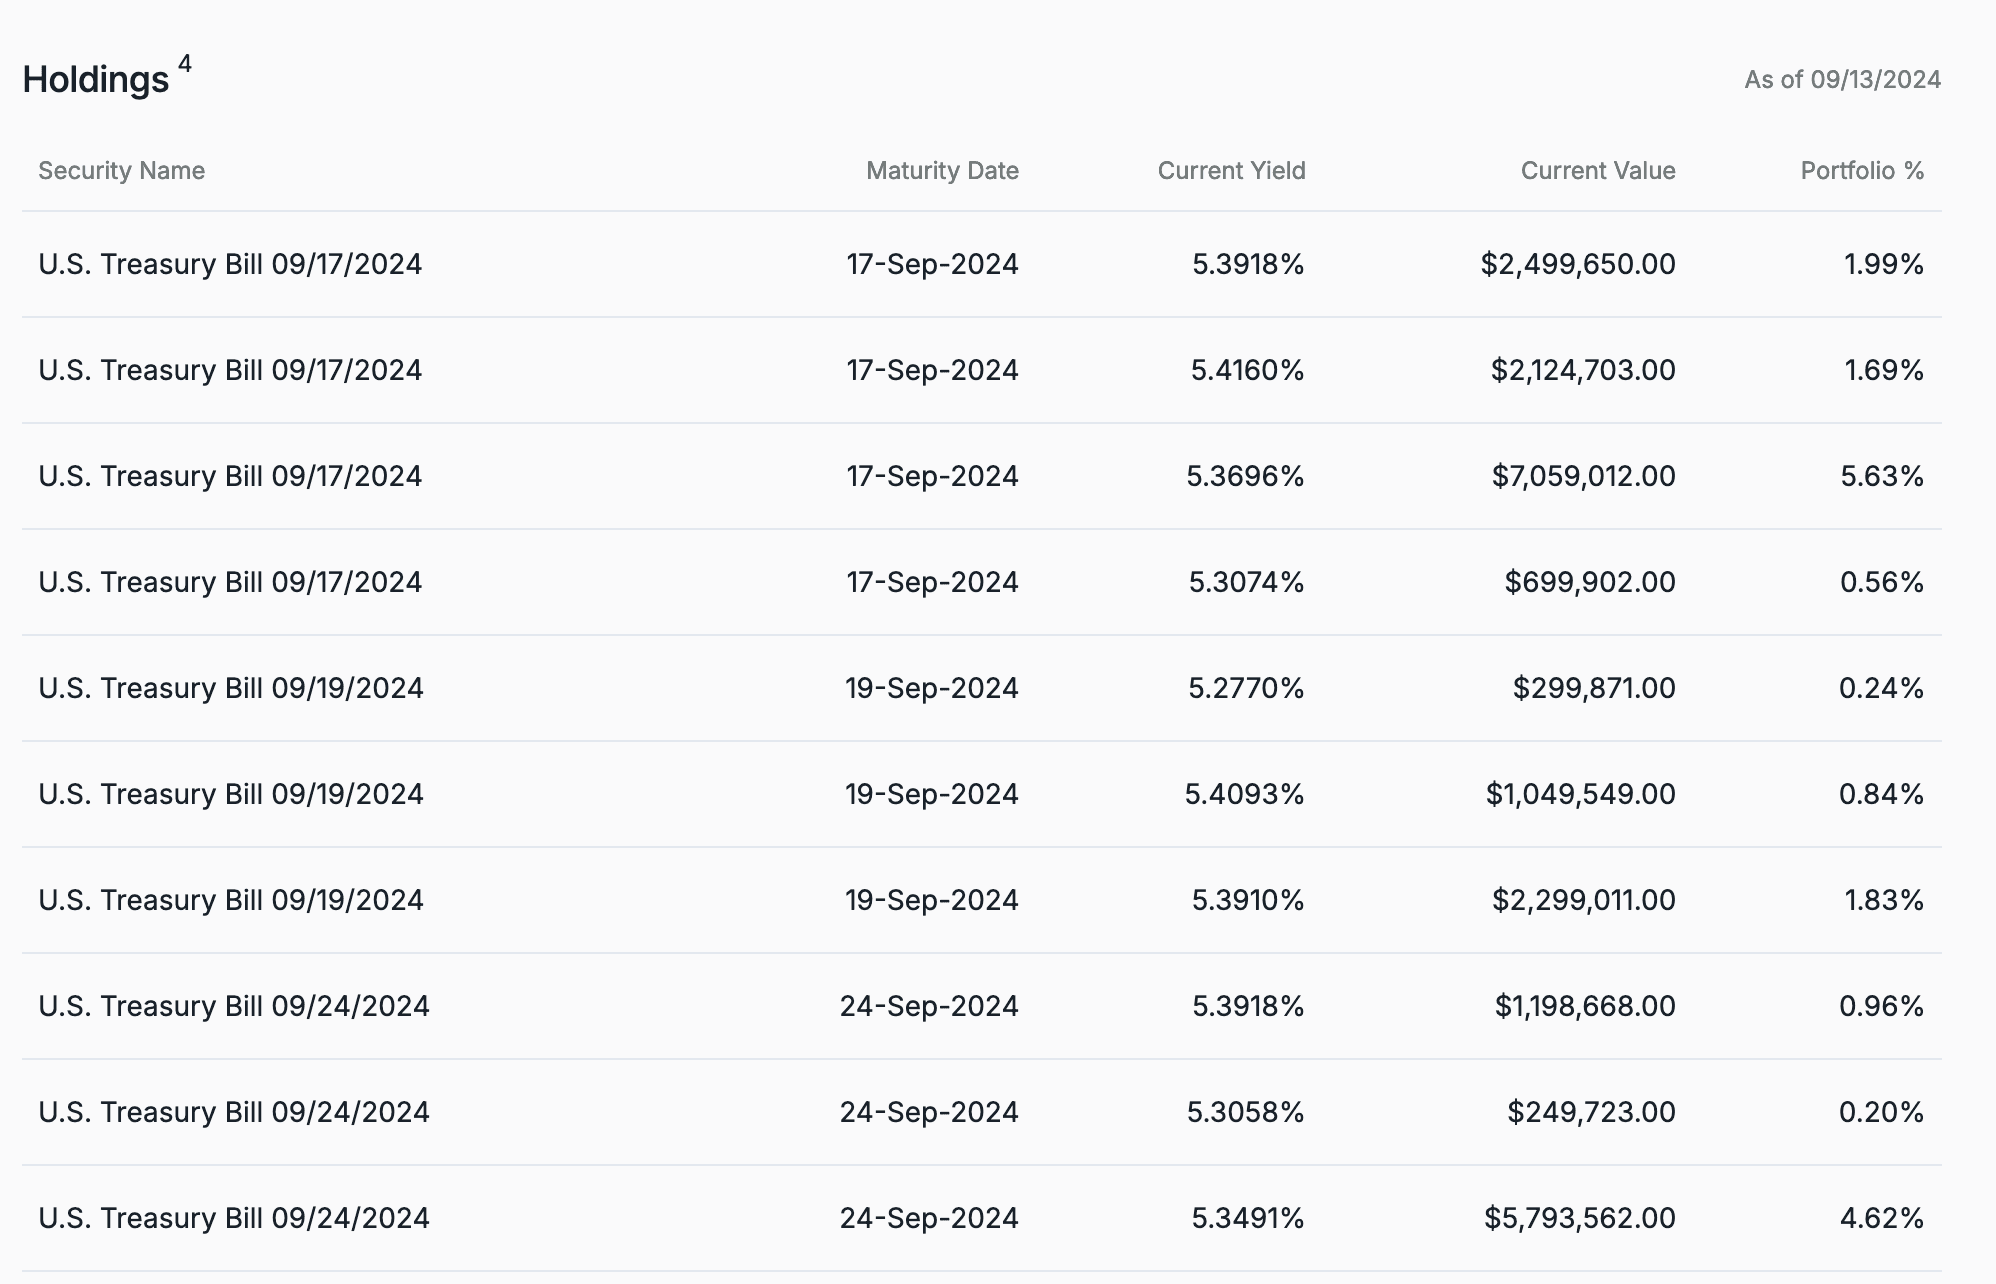Click Treasury Bill name in the 0.56% portfolio row
The height and width of the screenshot is (1284, 1996).
pyautogui.click(x=230, y=582)
